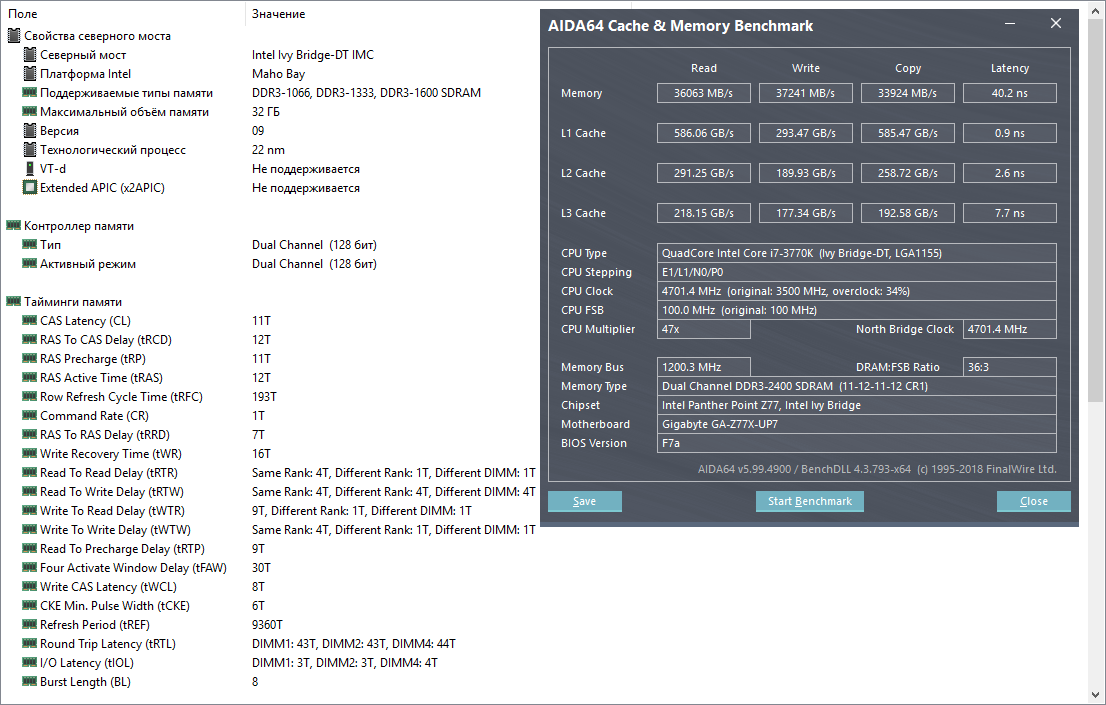
Task: Select the L3 Cache Latency value 7.7 ns
Action: [1010, 213]
